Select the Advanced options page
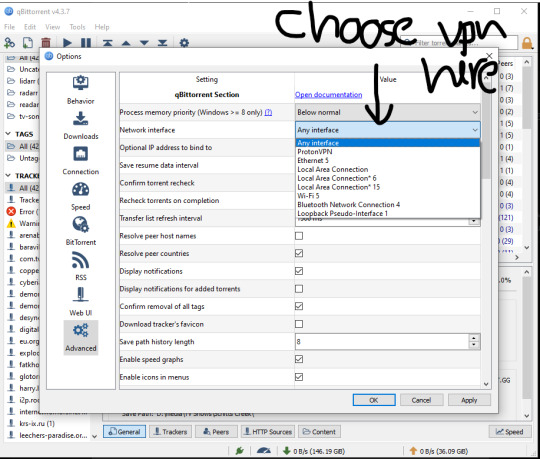 click(x=81, y=337)
